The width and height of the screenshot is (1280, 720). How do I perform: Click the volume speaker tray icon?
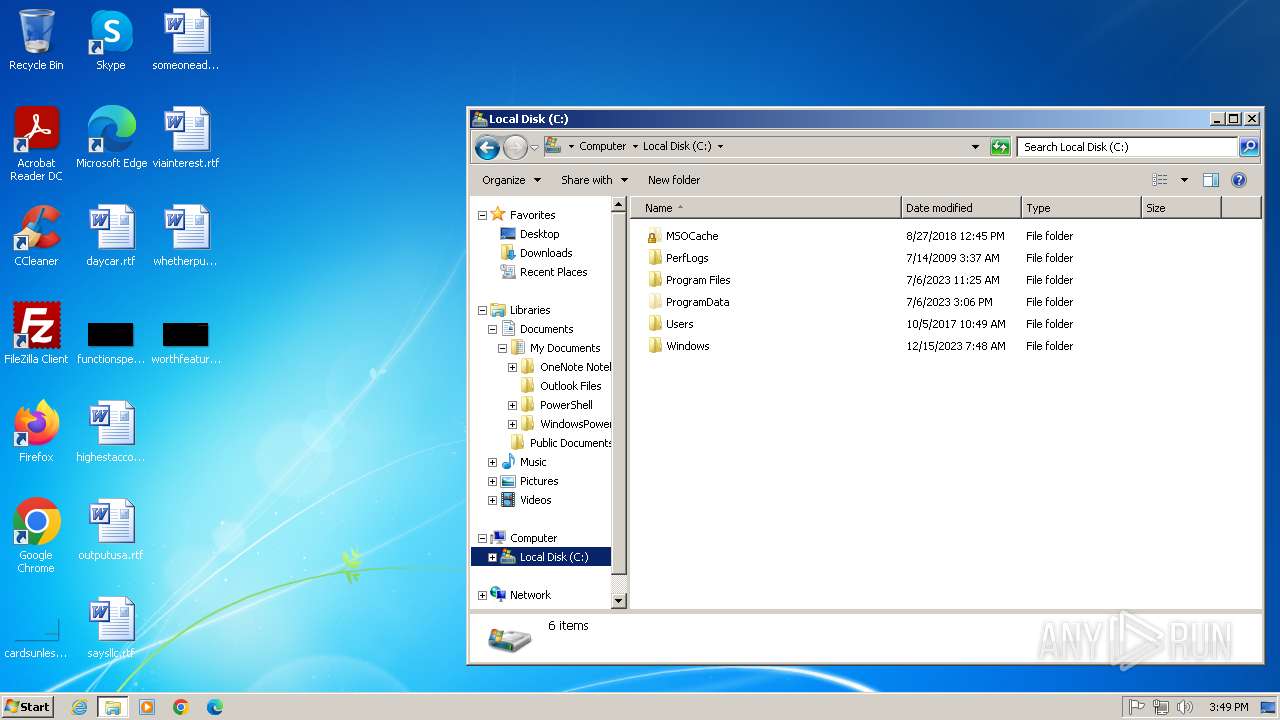pos(1185,707)
